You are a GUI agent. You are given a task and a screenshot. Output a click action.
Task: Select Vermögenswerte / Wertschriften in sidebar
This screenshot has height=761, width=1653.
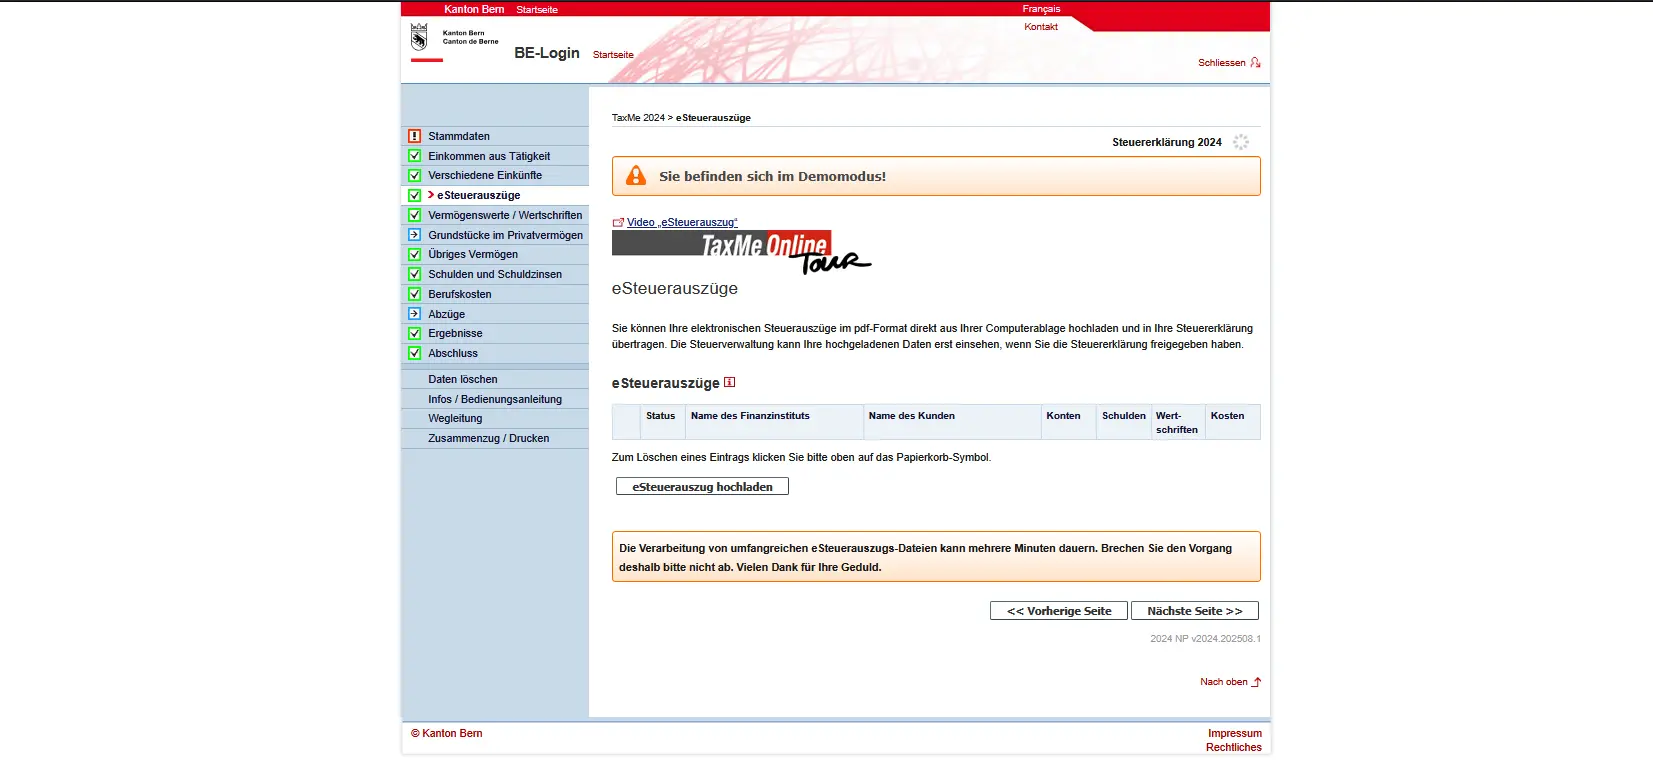(505, 215)
